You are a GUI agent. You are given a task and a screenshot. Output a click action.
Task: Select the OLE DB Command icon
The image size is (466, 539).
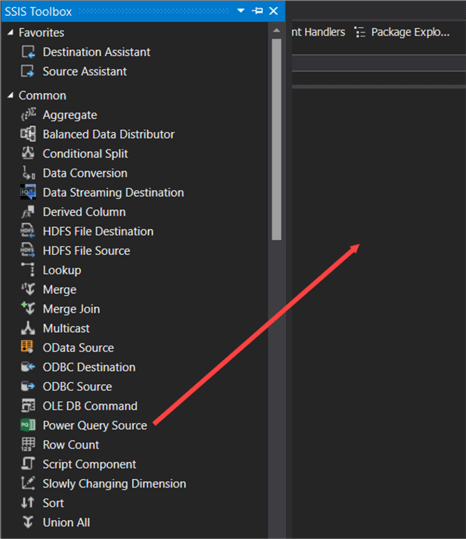click(28, 406)
